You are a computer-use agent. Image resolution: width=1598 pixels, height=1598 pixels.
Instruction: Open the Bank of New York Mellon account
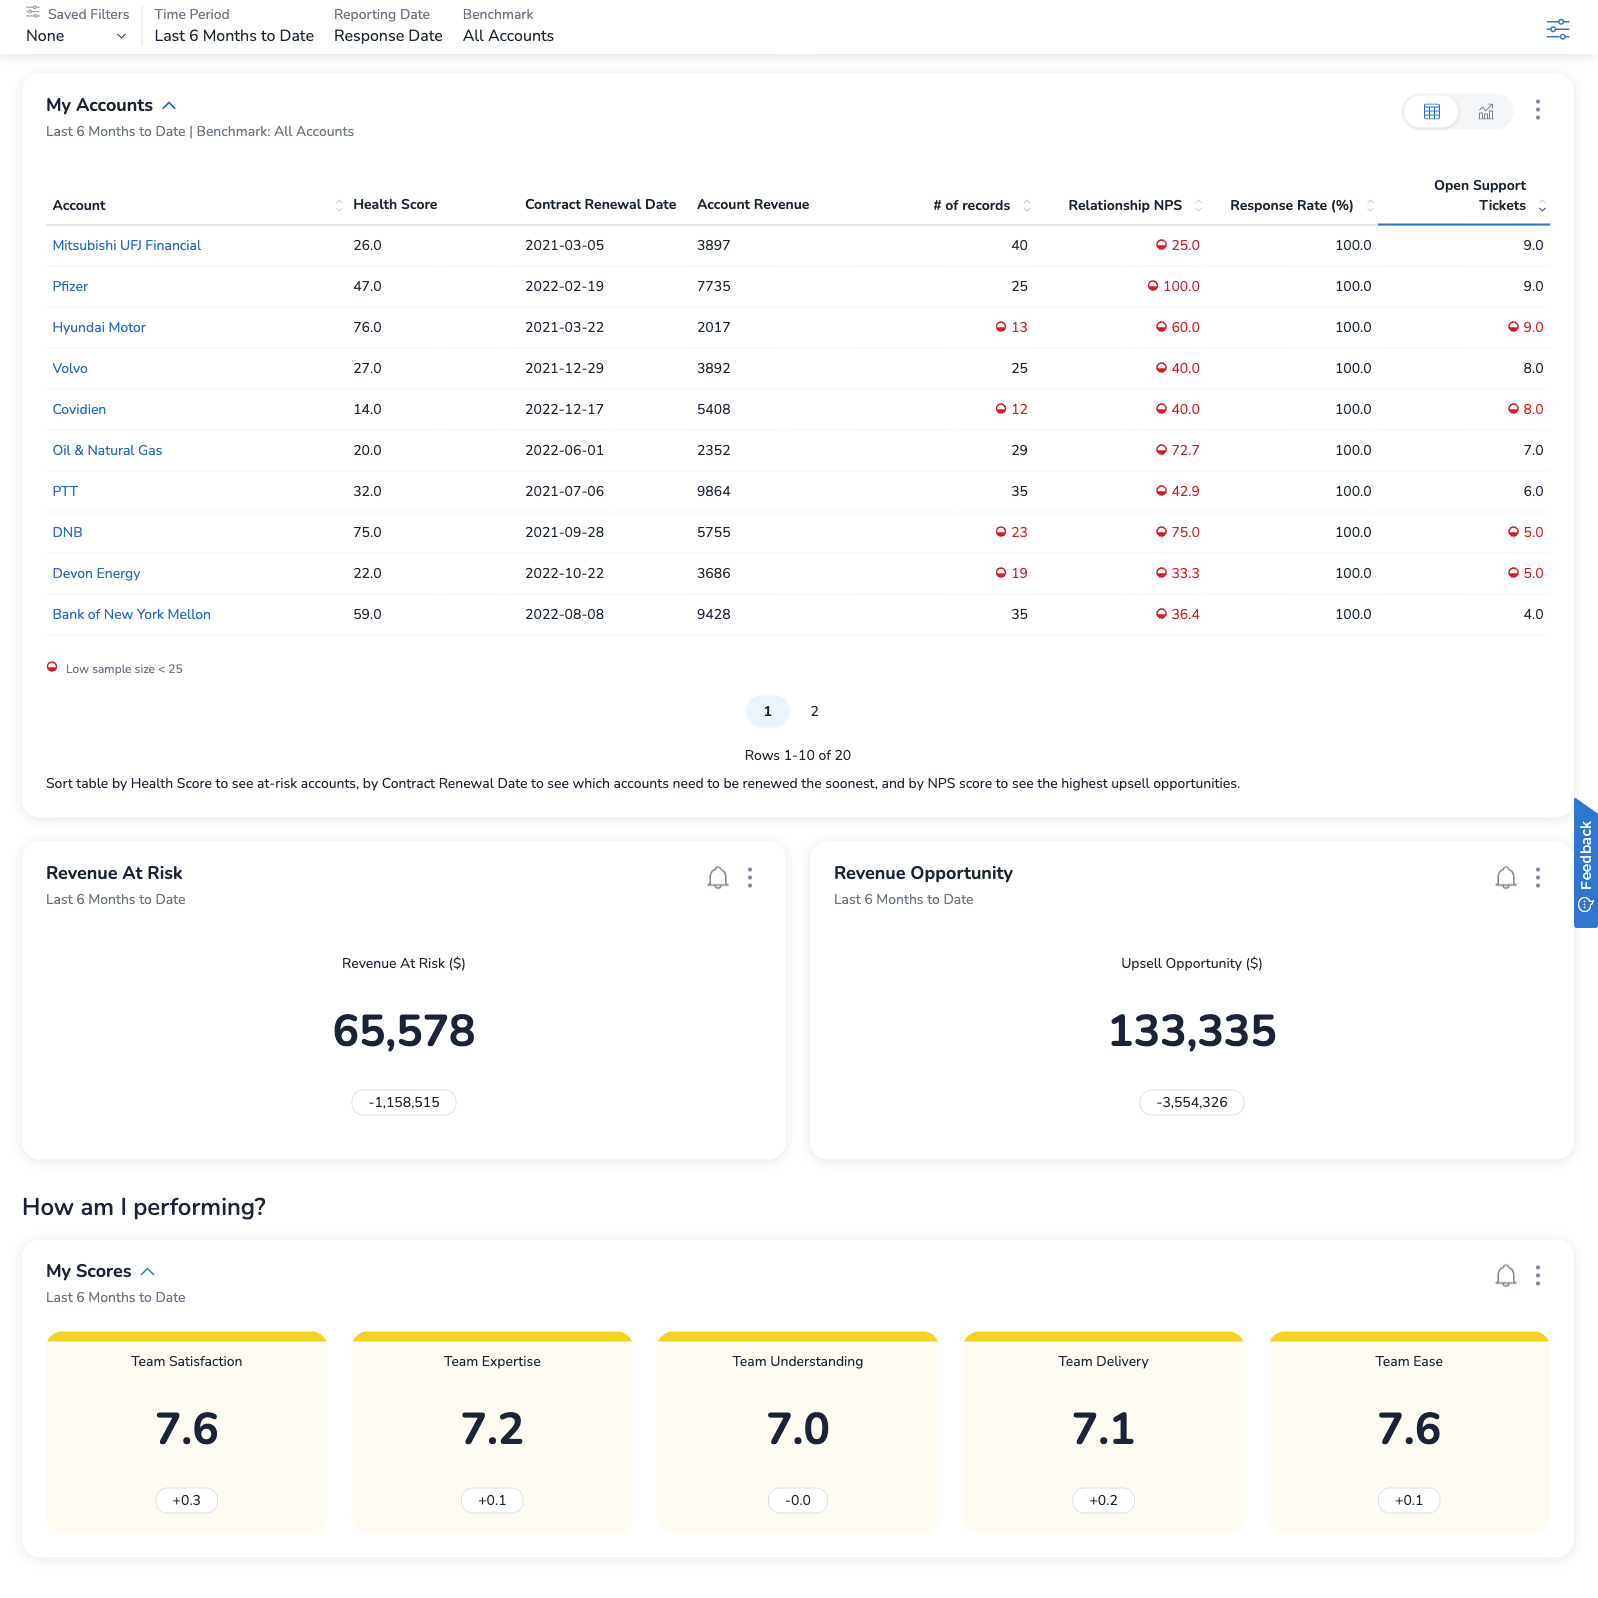(131, 614)
